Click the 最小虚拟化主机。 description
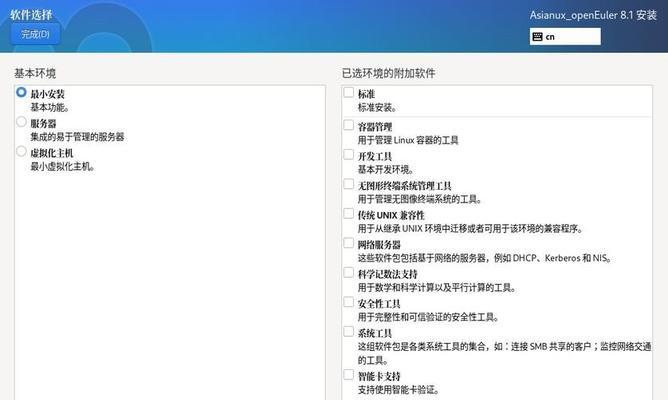This screenshot has width=668, height=400. [x=62, y=167]
